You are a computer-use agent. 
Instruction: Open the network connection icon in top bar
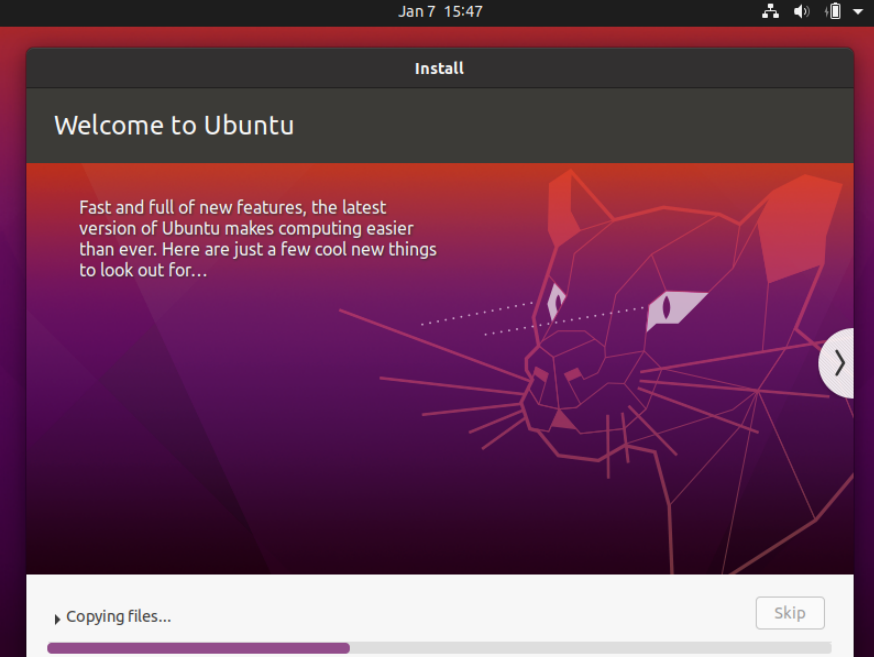tap(770, 11)
